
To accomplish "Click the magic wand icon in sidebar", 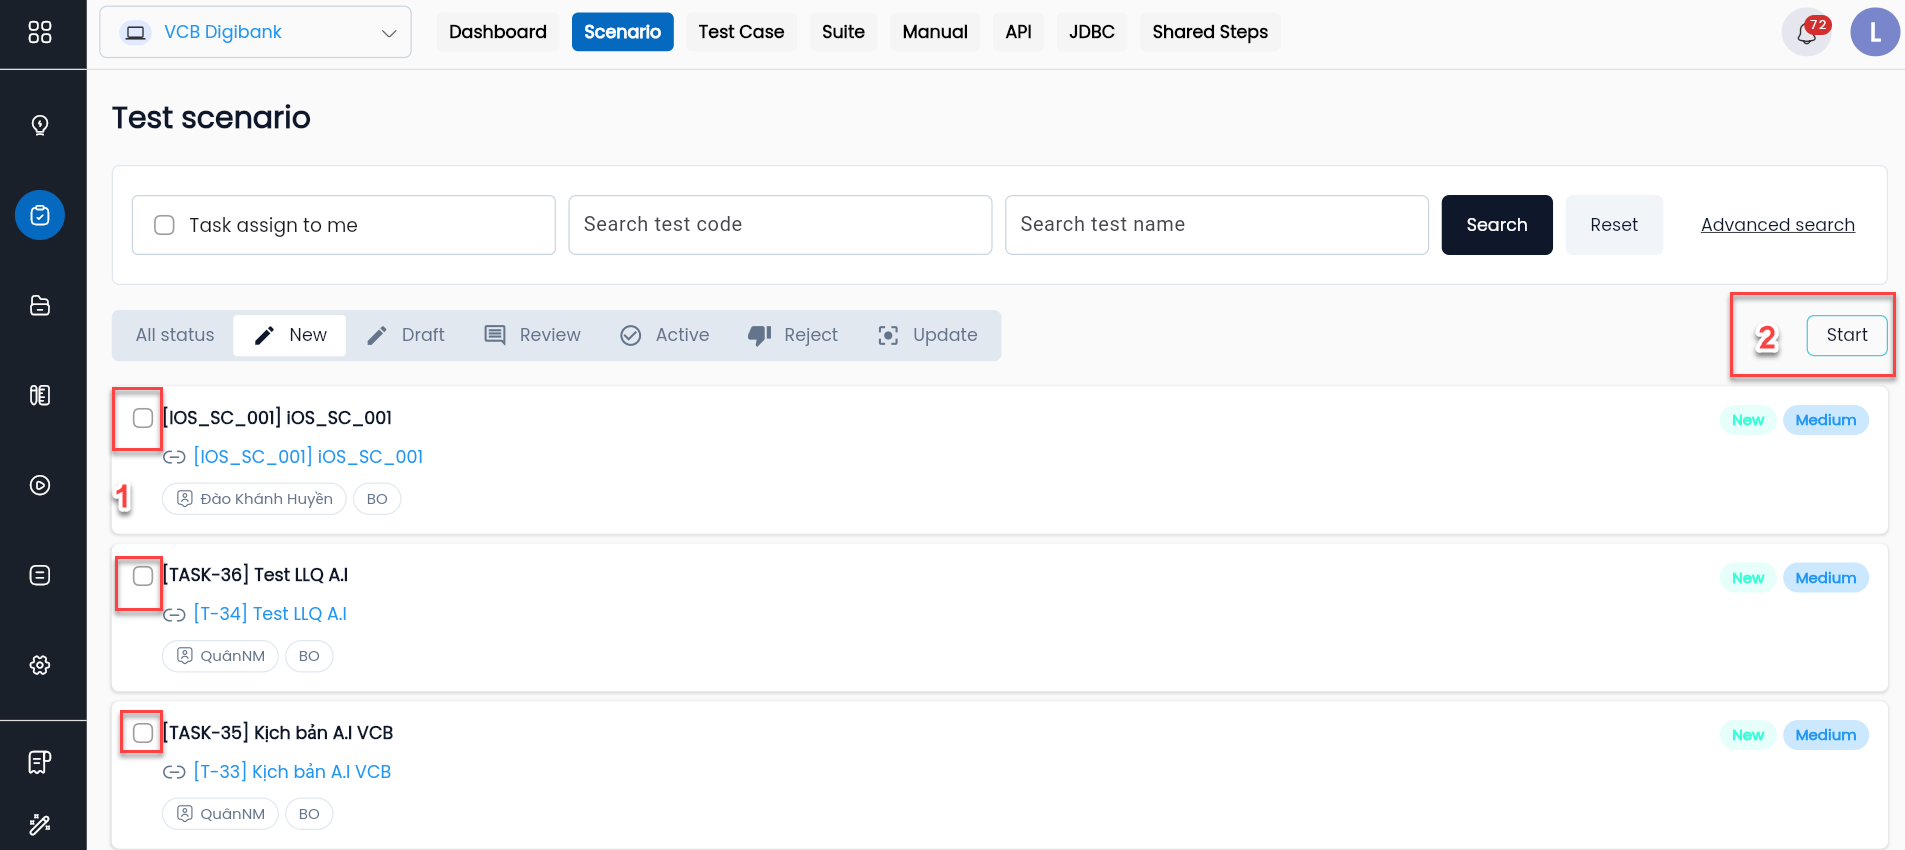I will point(40,824).
